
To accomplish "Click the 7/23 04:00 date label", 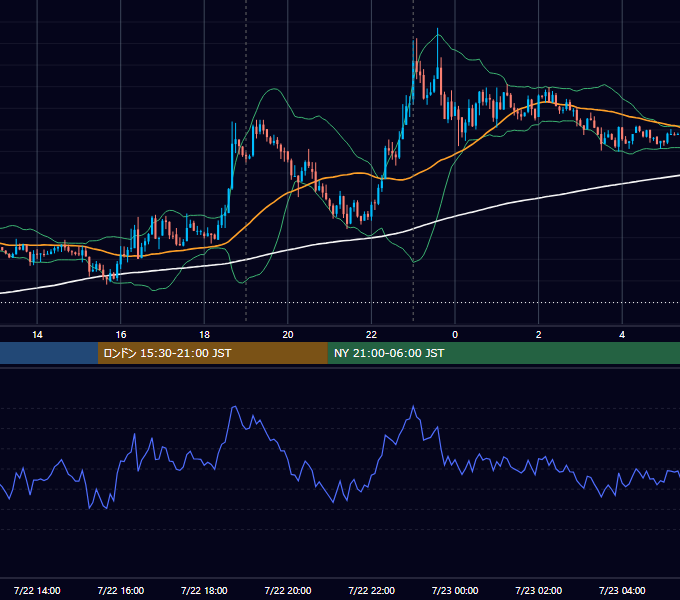I will coord(622,590).
